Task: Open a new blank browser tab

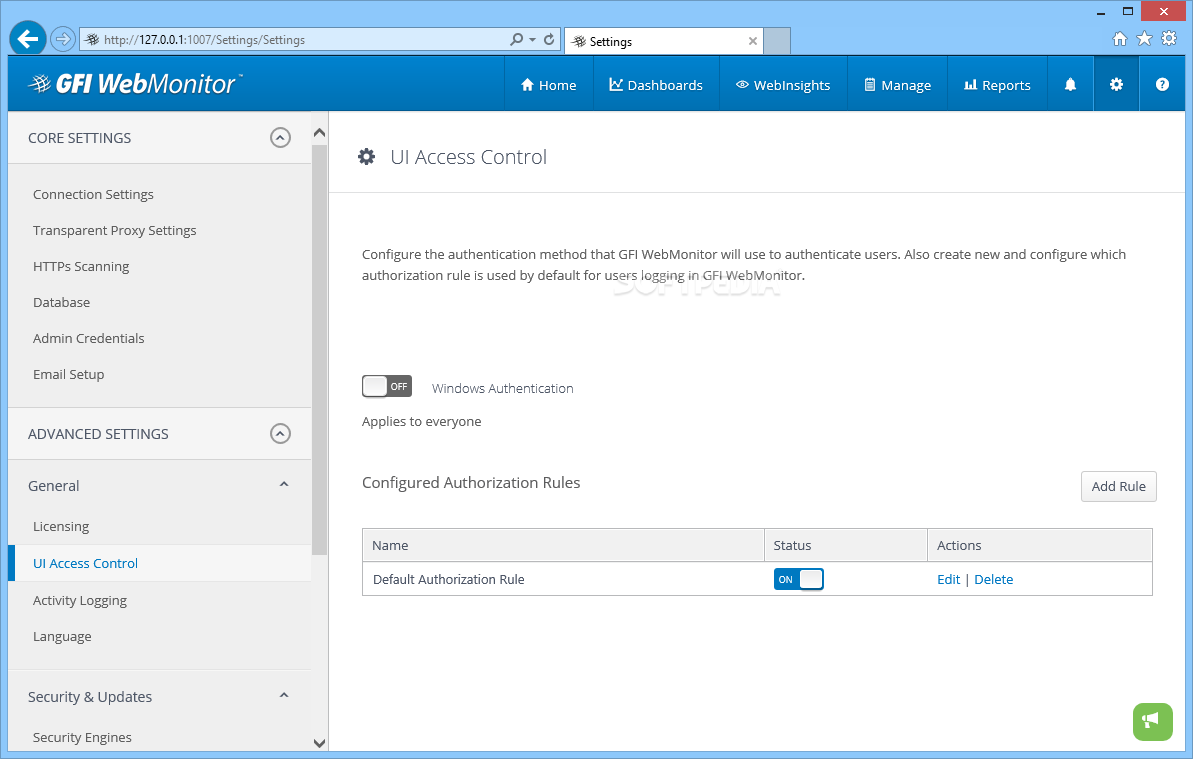Action: (x=777, y=41)
